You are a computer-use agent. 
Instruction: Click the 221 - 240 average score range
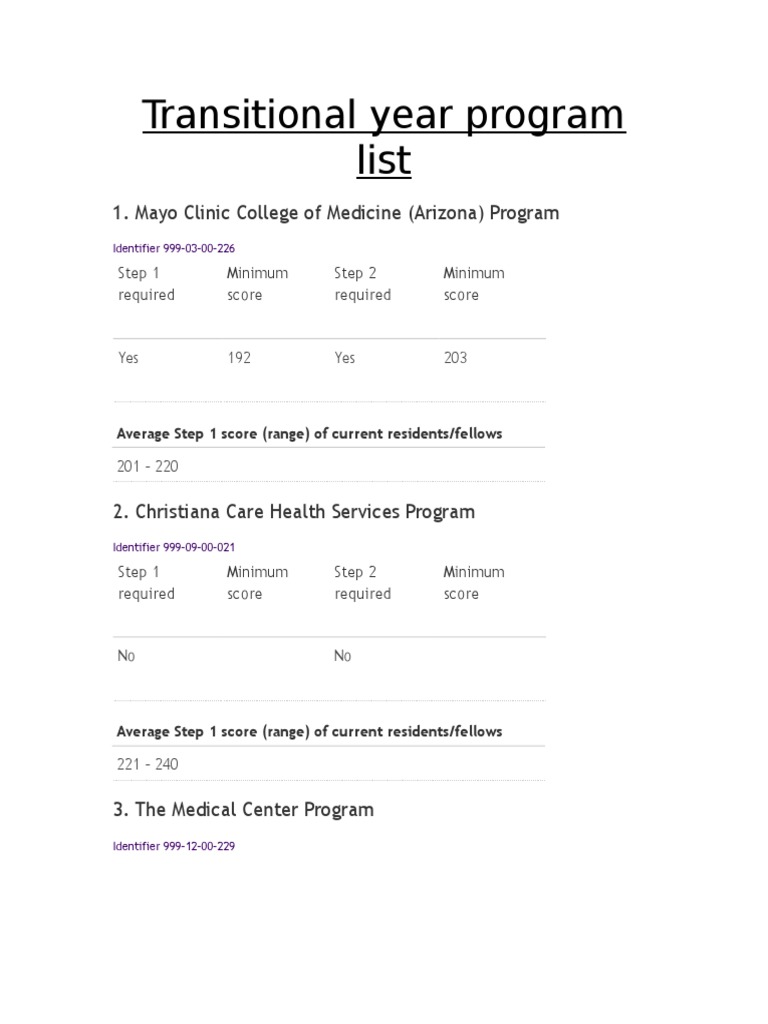pyautogui.click(x=148, y=764)
